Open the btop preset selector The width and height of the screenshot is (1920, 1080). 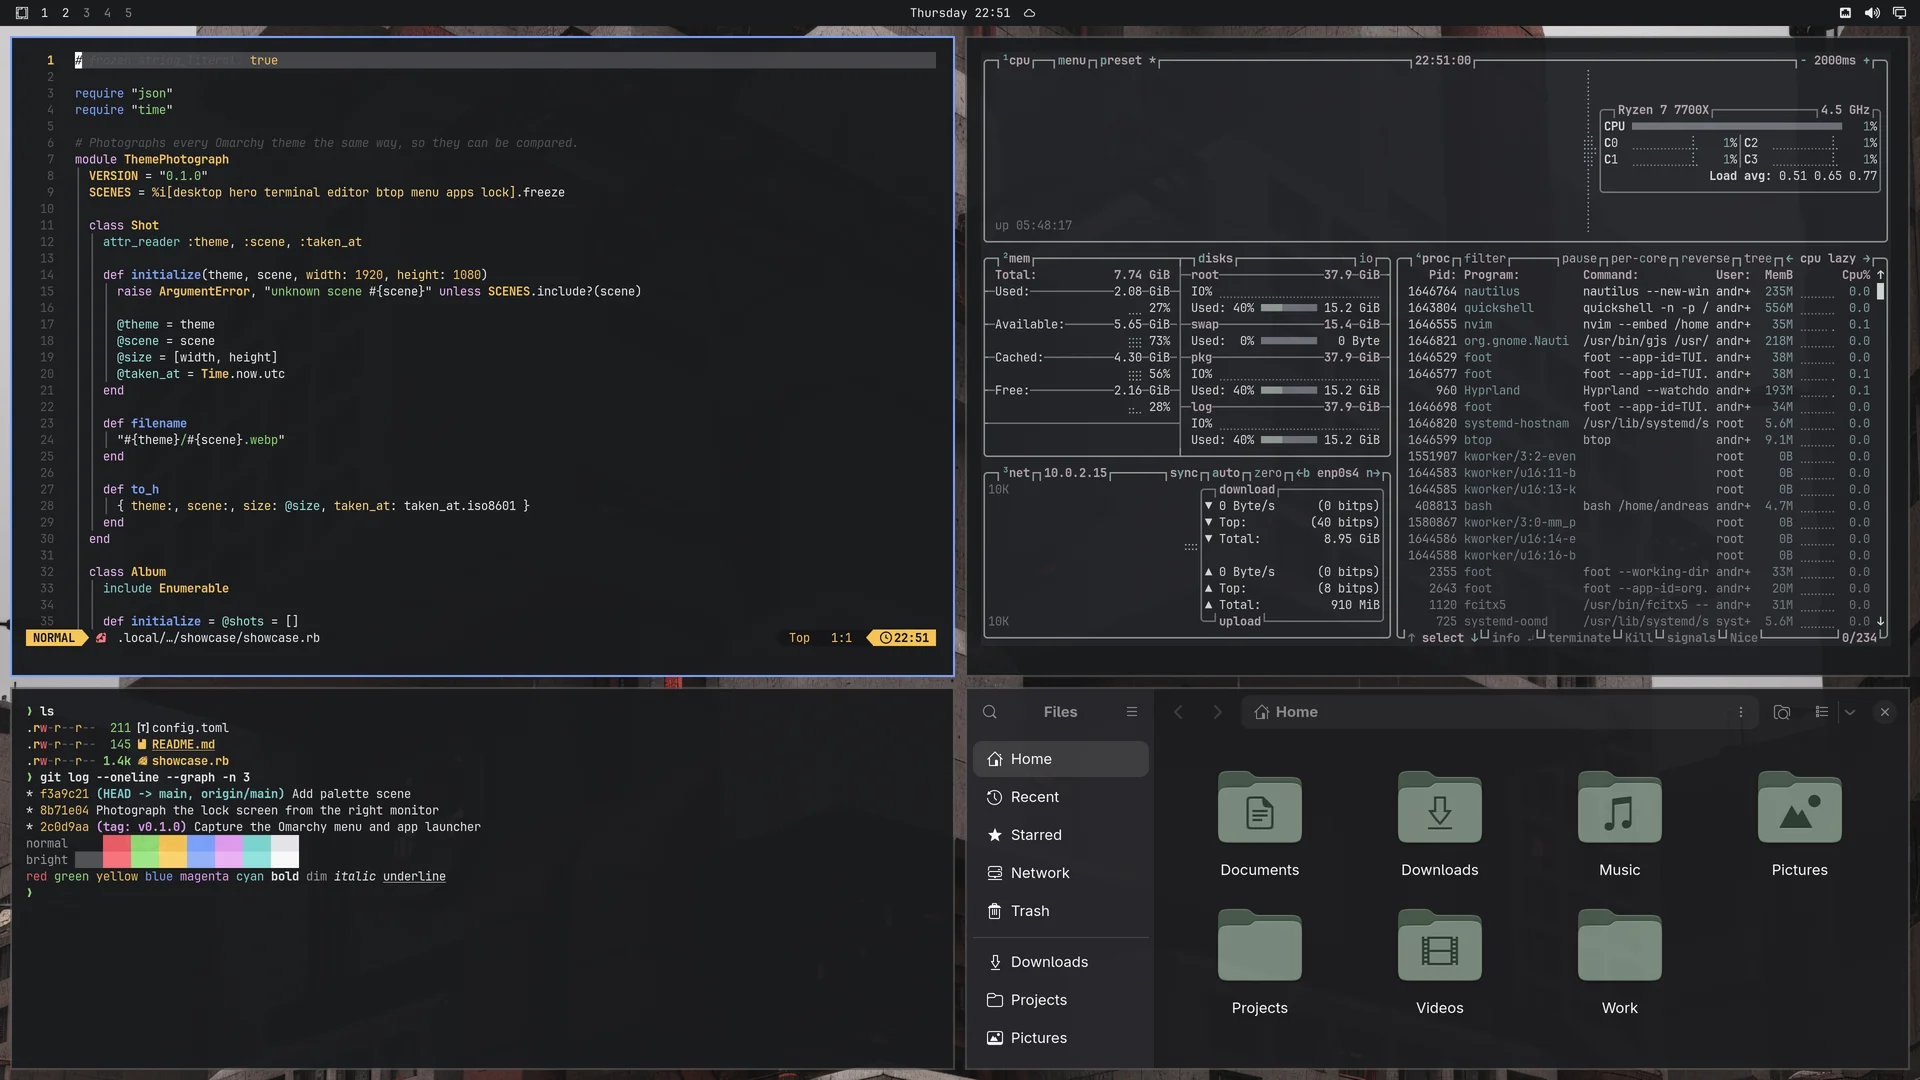coord(1121,61)
